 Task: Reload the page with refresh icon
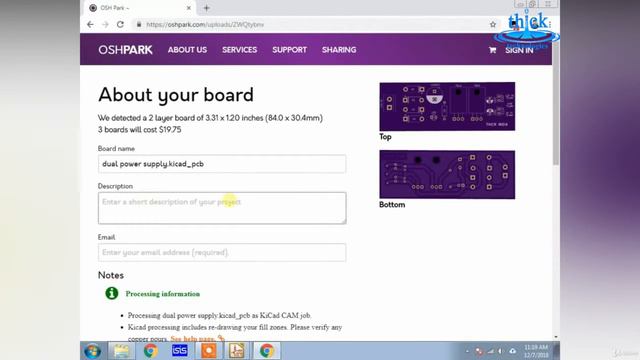(x=120, y=24)
